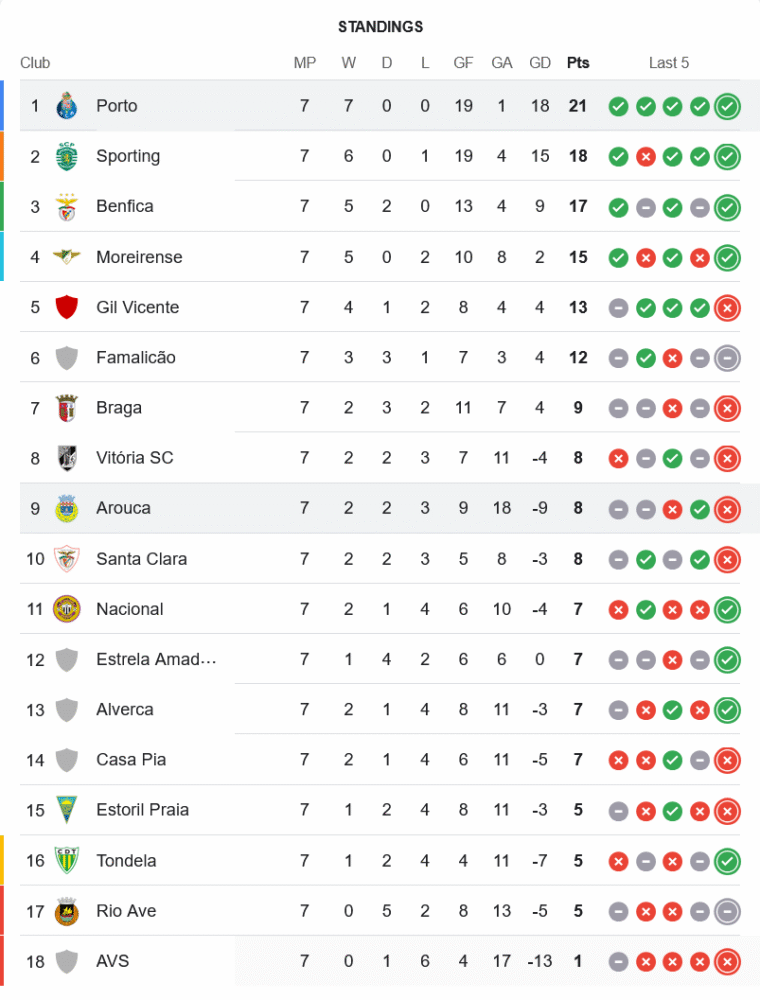
Task: Click the Braga club crest icon
Action: click(67, 408)
